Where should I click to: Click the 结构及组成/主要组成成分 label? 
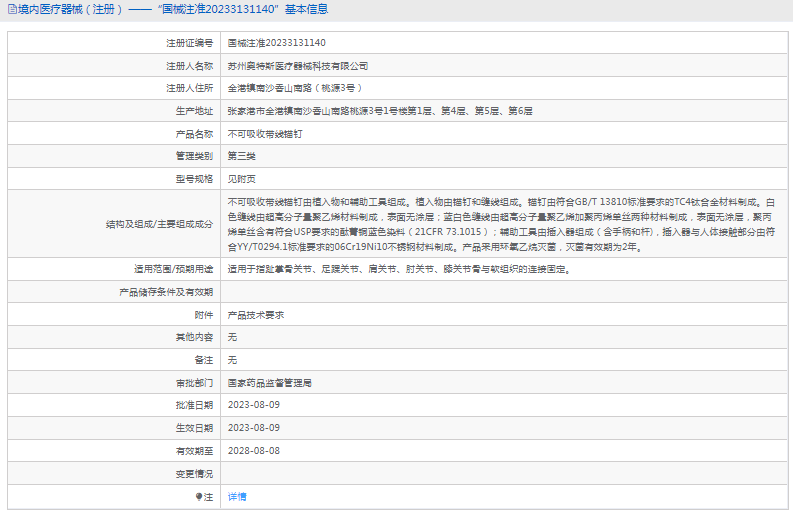point(159,224)
